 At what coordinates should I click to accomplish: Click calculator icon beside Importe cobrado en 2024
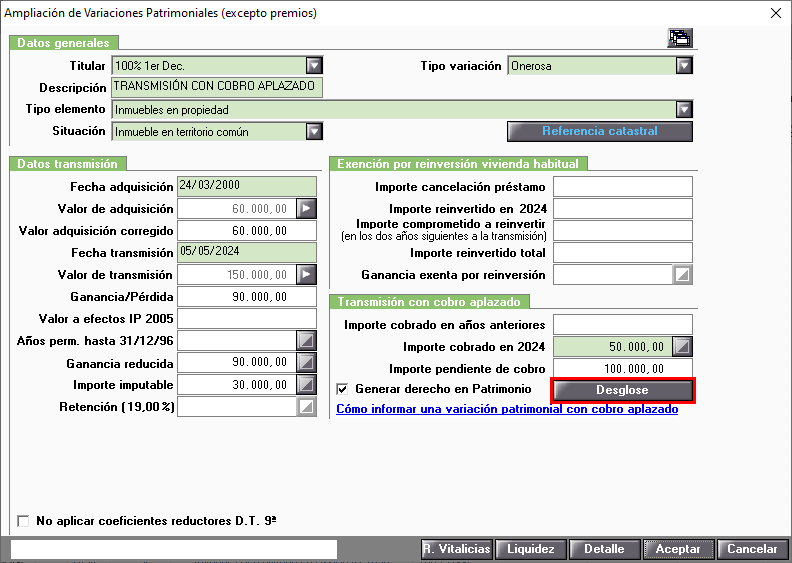coord(682,347)
